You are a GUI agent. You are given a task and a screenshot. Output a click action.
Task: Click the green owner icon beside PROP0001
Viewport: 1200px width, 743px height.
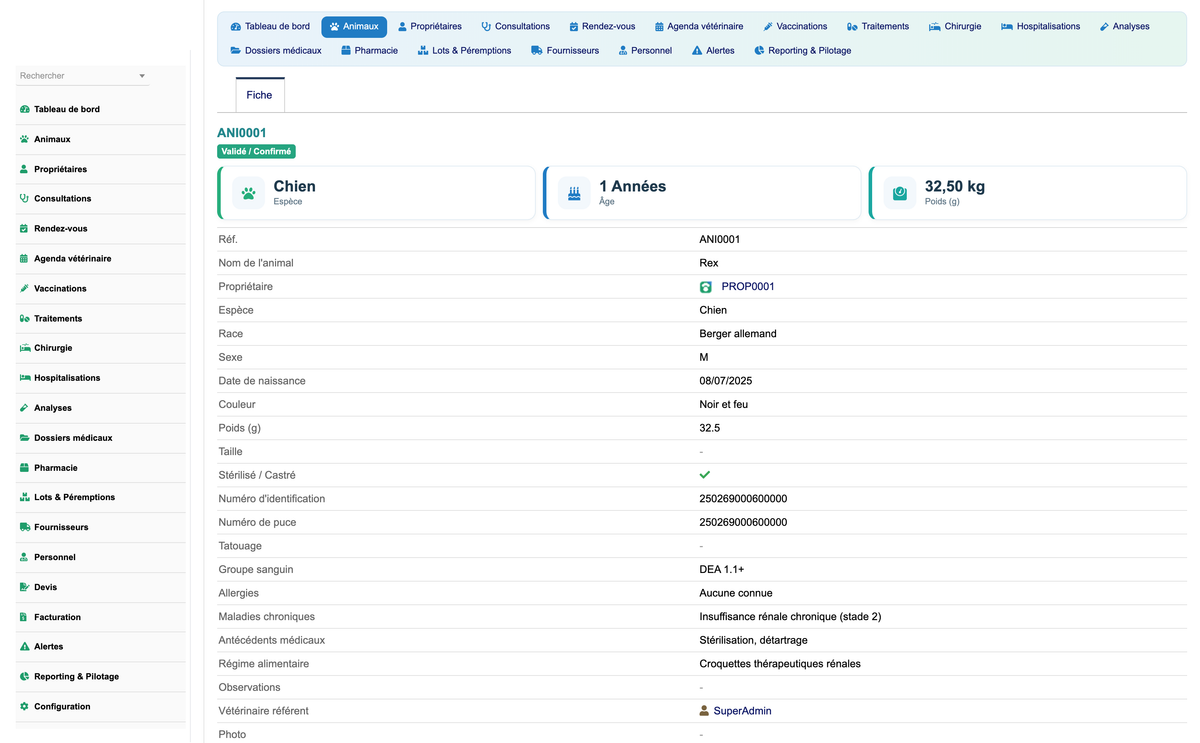point(706,287)
